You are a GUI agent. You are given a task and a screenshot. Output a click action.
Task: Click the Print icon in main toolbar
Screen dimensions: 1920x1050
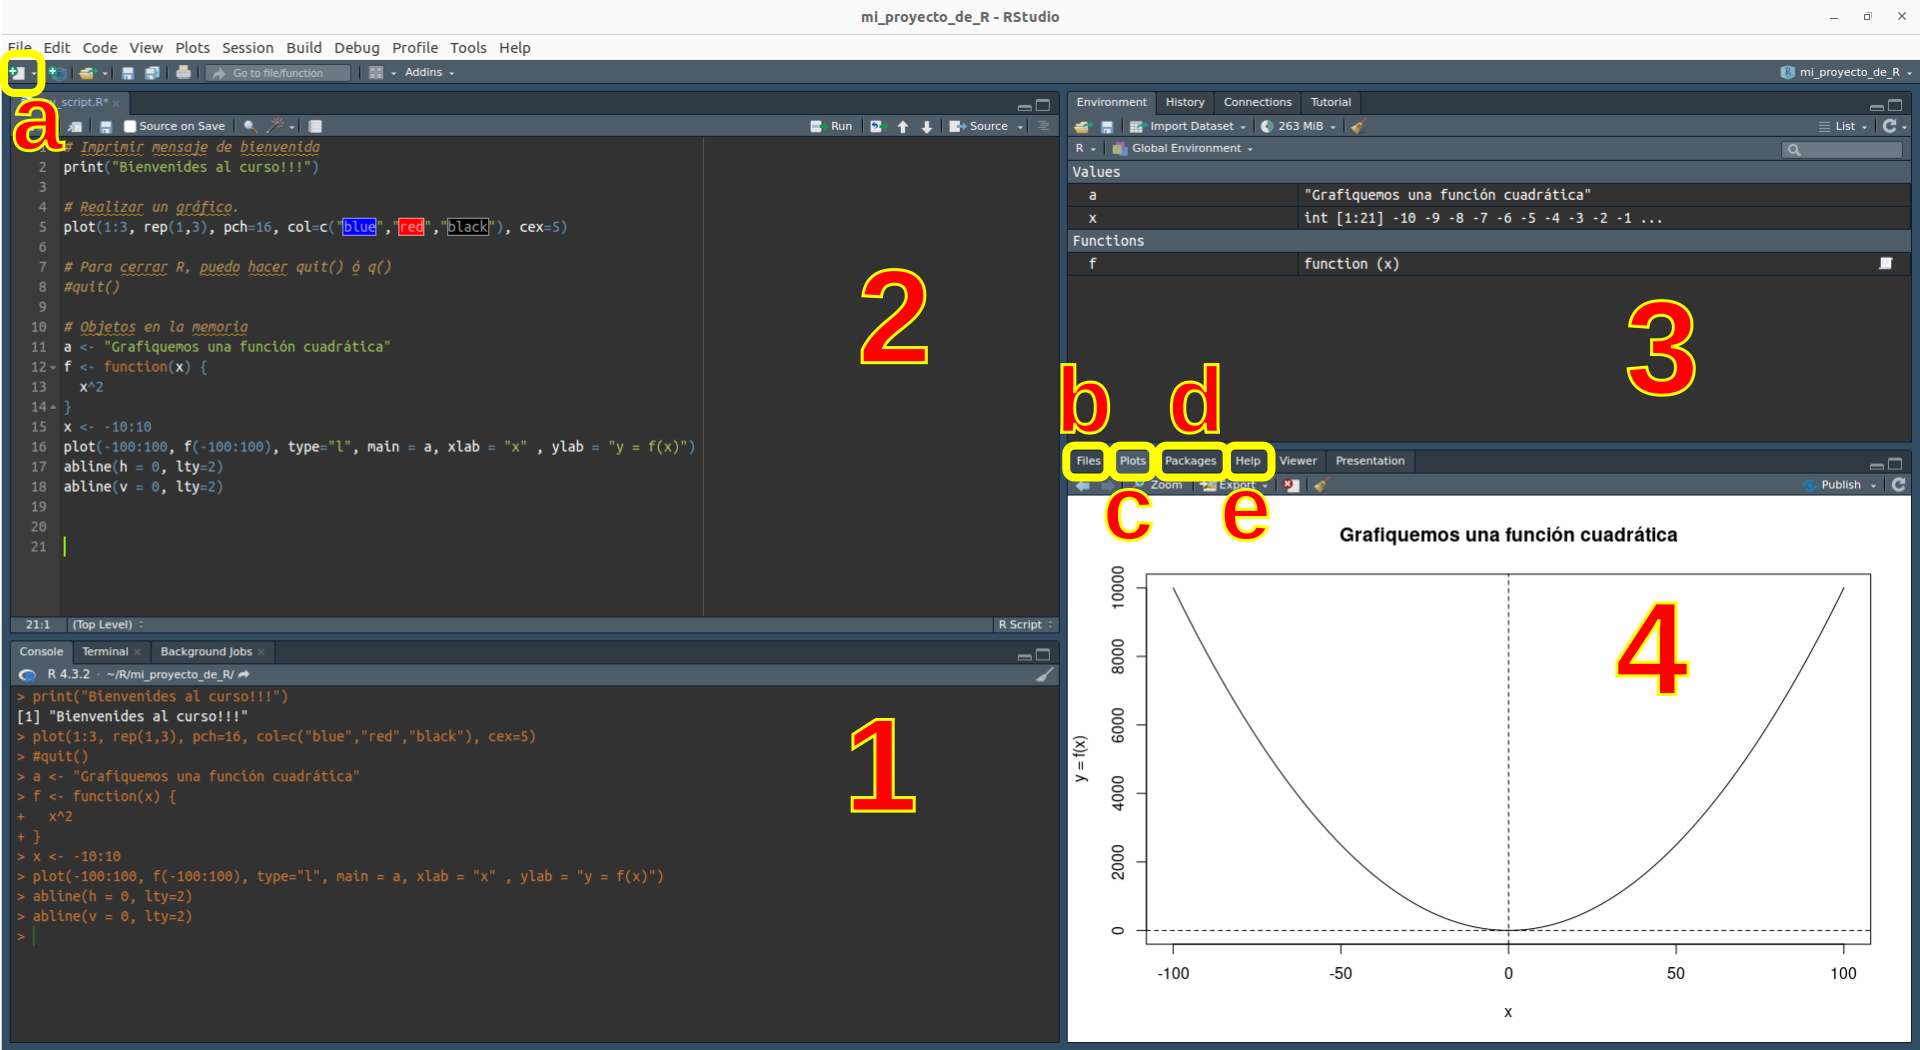coord(183,73)
